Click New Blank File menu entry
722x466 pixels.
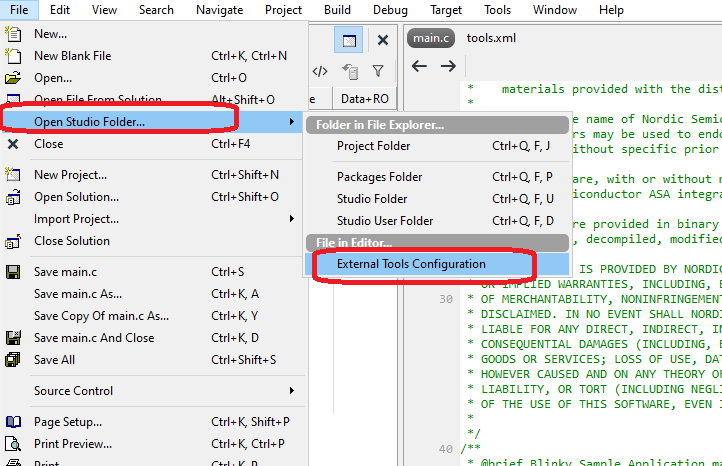73,56
